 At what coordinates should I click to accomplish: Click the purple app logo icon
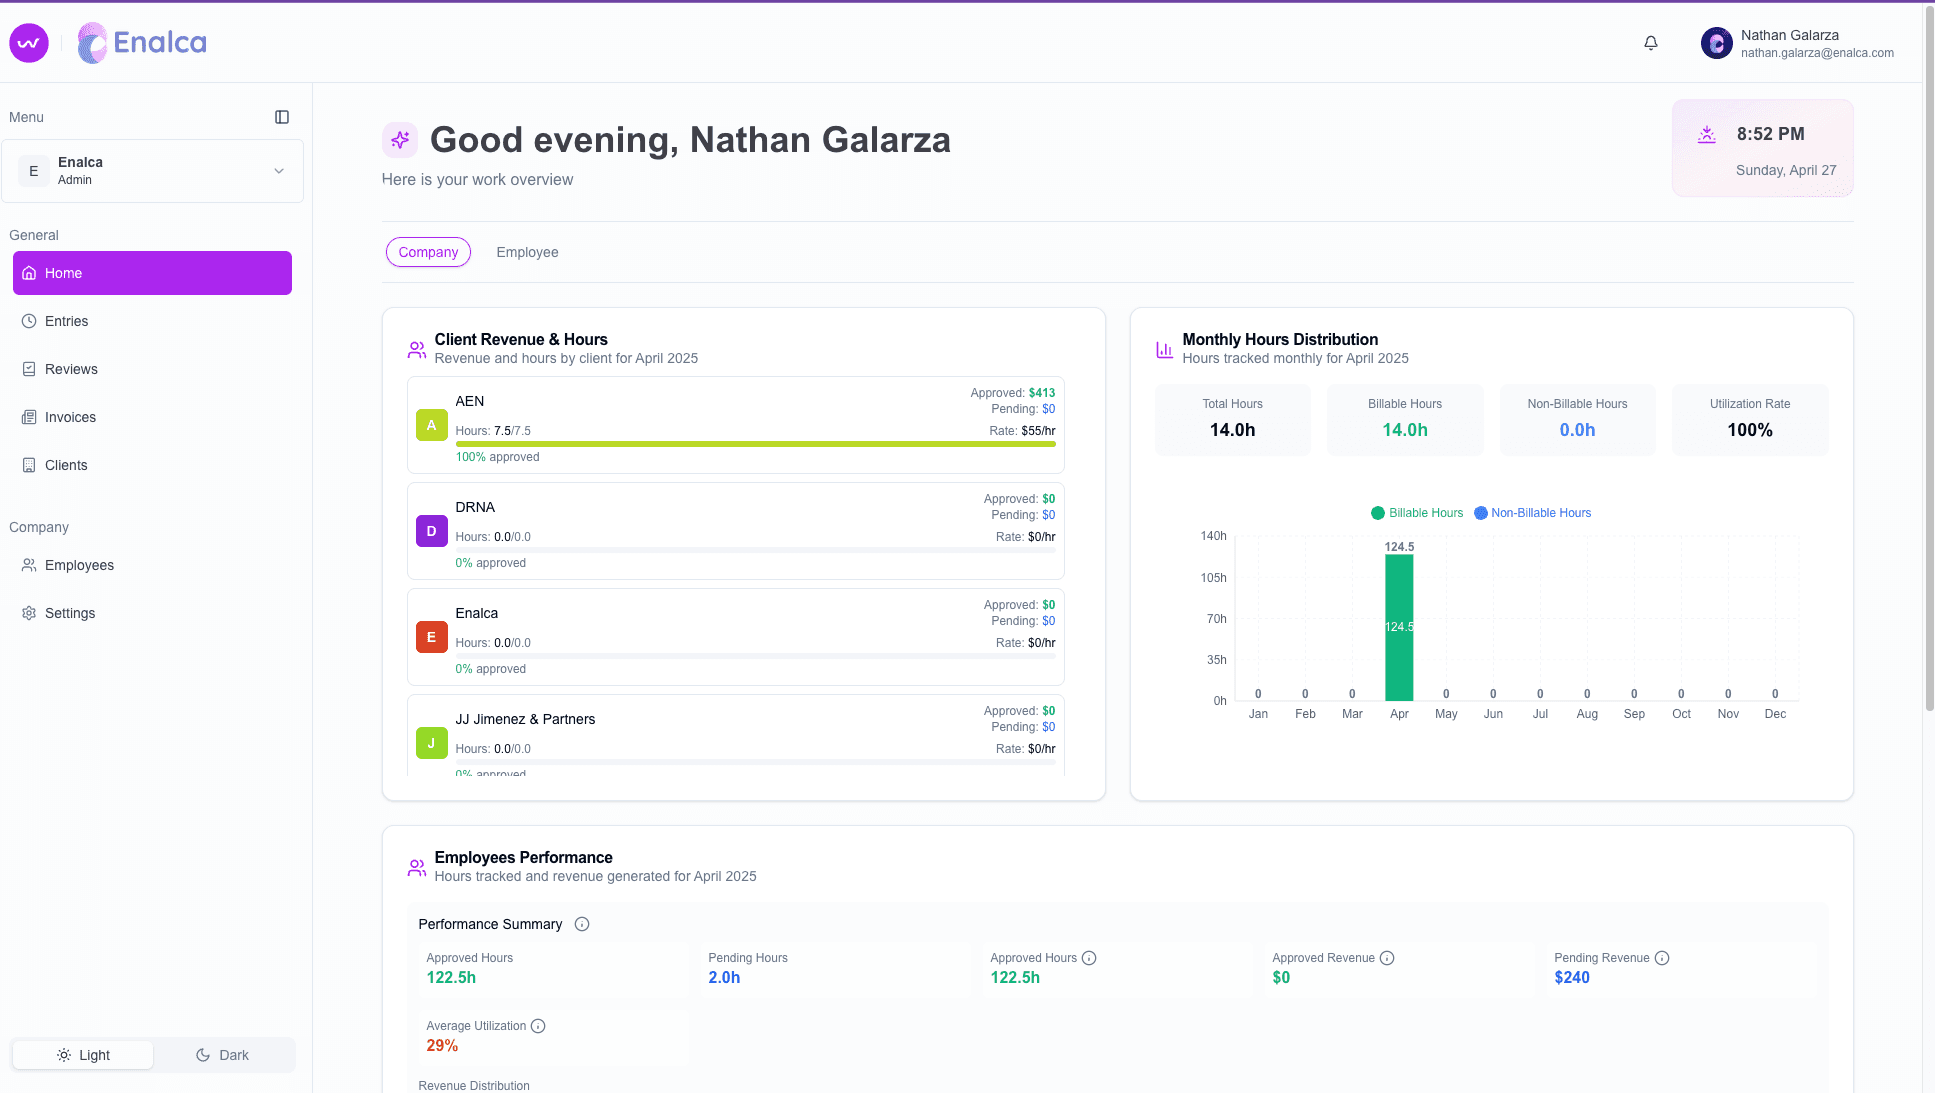(29, 43)
